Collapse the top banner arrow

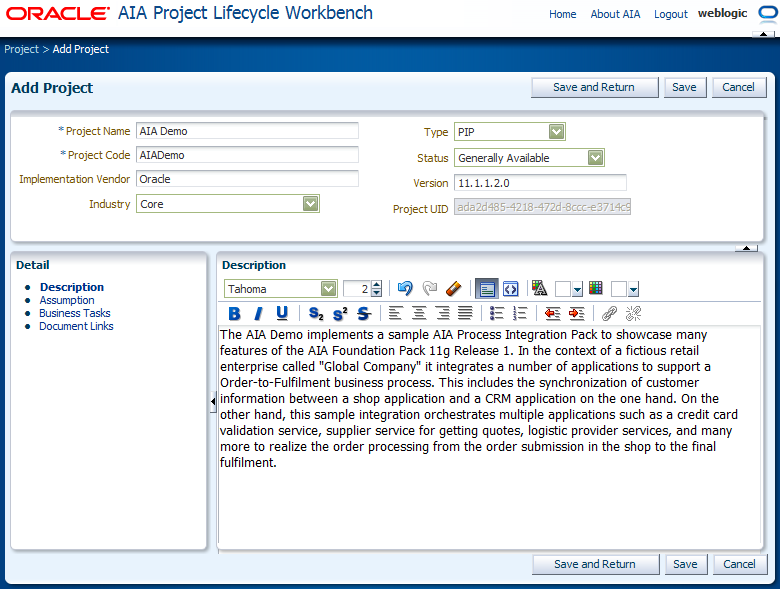click(x=764, y=34)
